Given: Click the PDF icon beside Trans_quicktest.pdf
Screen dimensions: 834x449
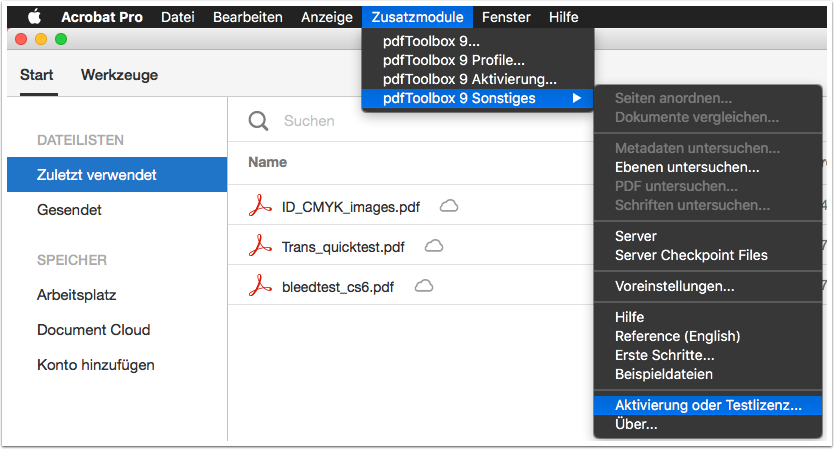Looking at the screenshot, I should [260, 246].
